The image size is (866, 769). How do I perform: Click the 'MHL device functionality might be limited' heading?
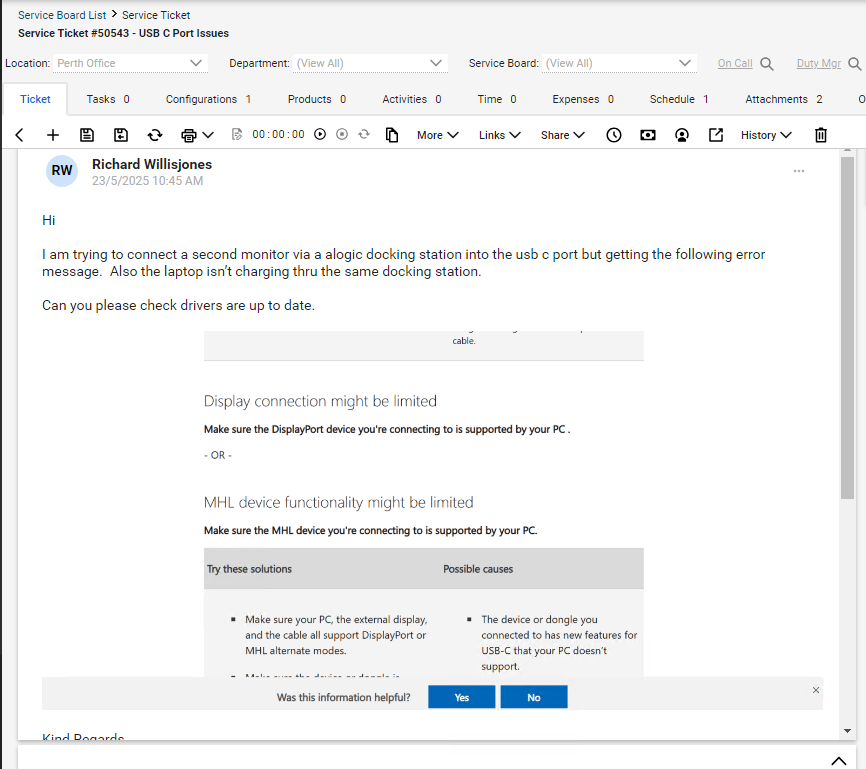click(339, 502)
